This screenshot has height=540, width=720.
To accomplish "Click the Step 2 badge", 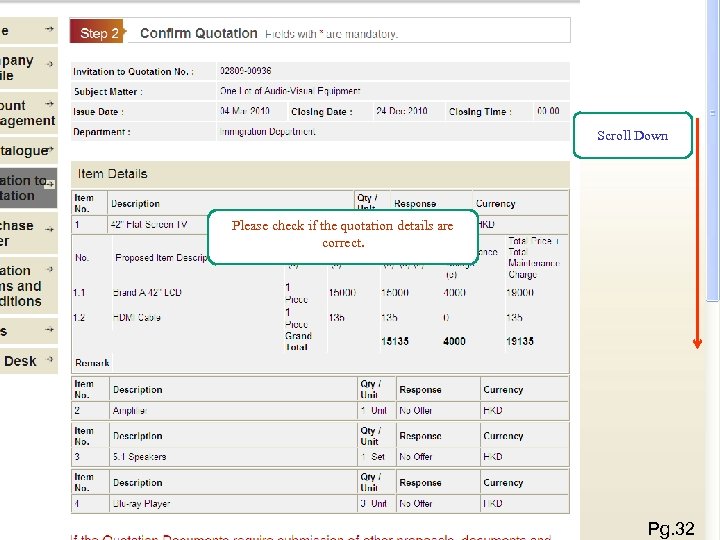I will point(98,32).
